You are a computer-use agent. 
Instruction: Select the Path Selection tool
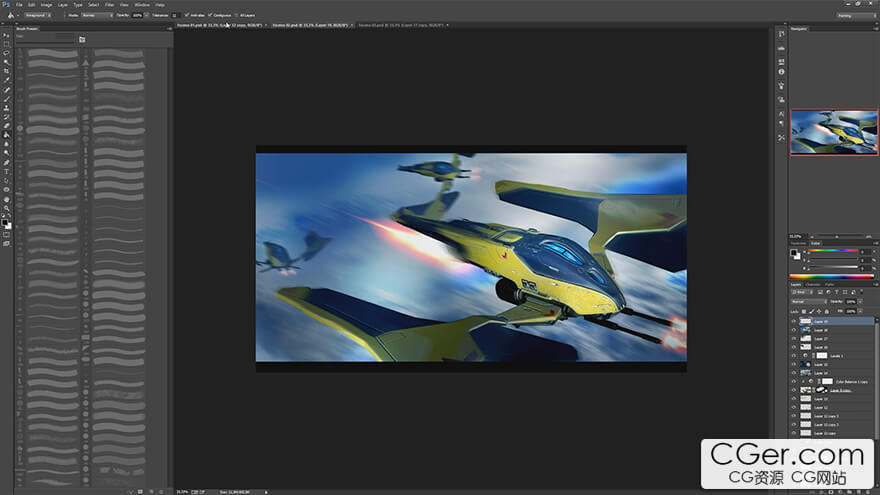click(6, 181)
